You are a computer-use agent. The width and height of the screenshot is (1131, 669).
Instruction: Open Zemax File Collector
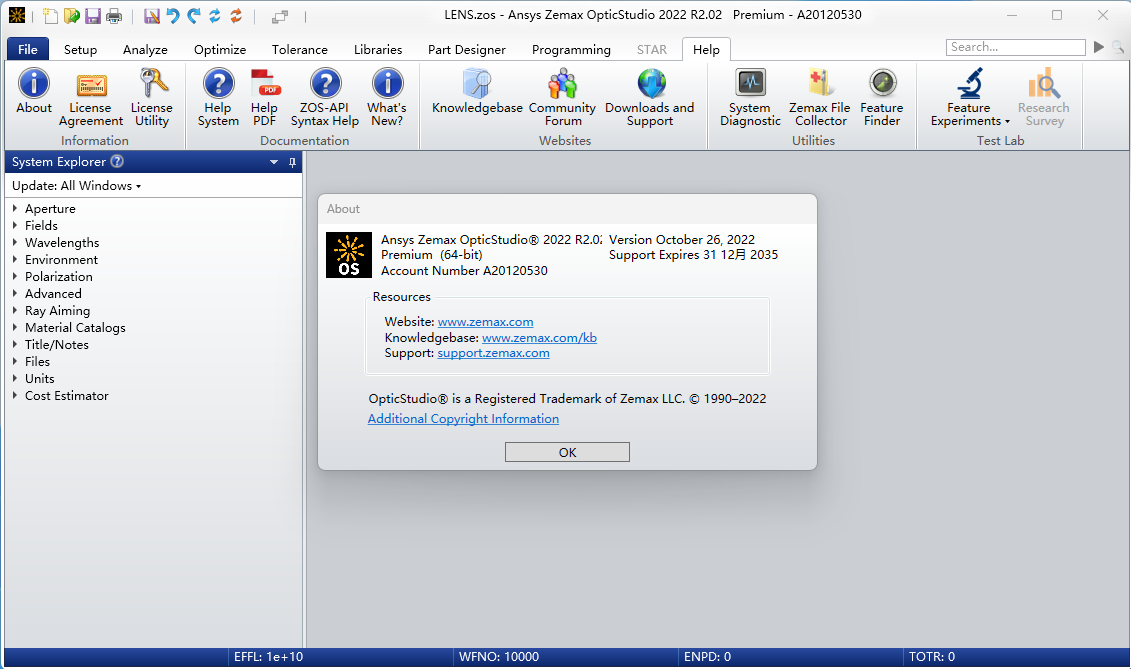(x=820, y=98)
